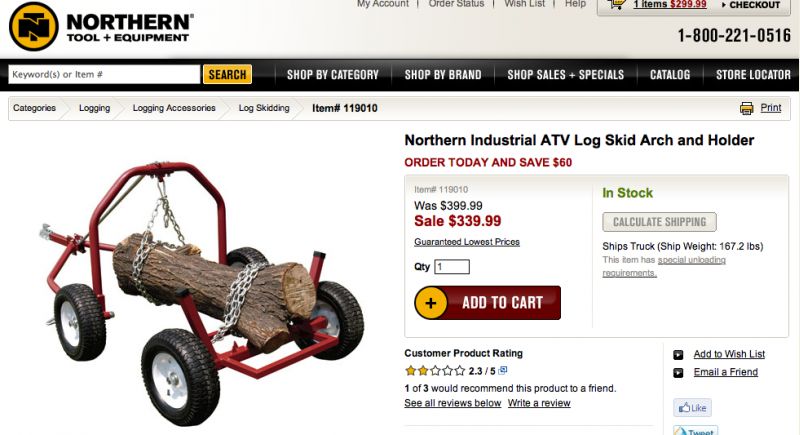
Task: Open the rating details icon beside 2.3 / 5
Action: click(x=503, y=370)
